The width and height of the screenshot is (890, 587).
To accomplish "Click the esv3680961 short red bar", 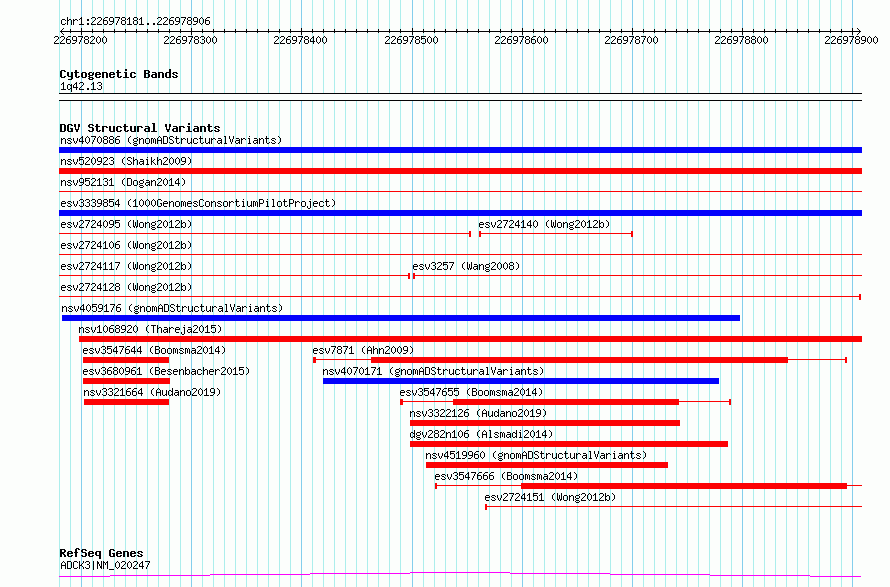I will pos(127,381).
